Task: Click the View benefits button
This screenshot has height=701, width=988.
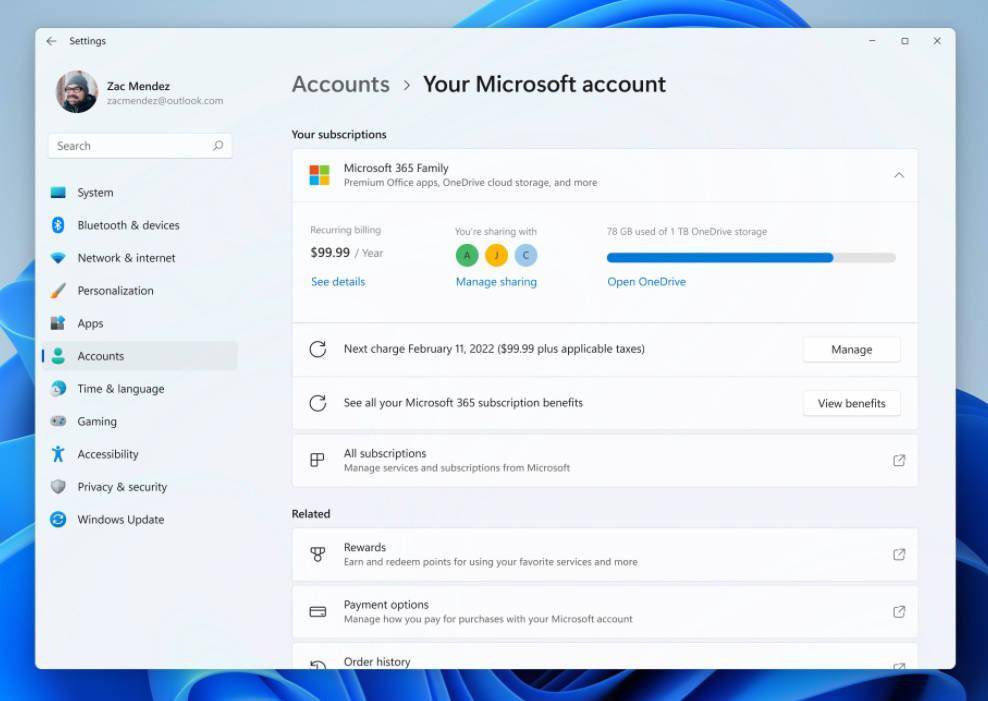Action: (x=851, y=403)
